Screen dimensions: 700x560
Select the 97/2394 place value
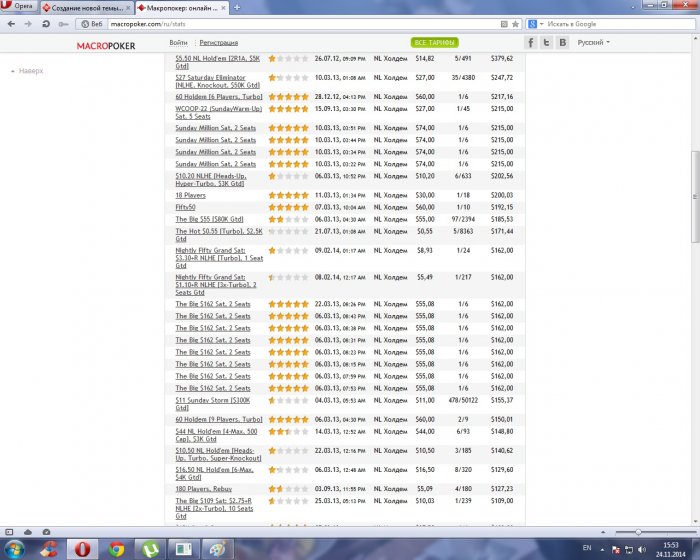click(463, 219)
